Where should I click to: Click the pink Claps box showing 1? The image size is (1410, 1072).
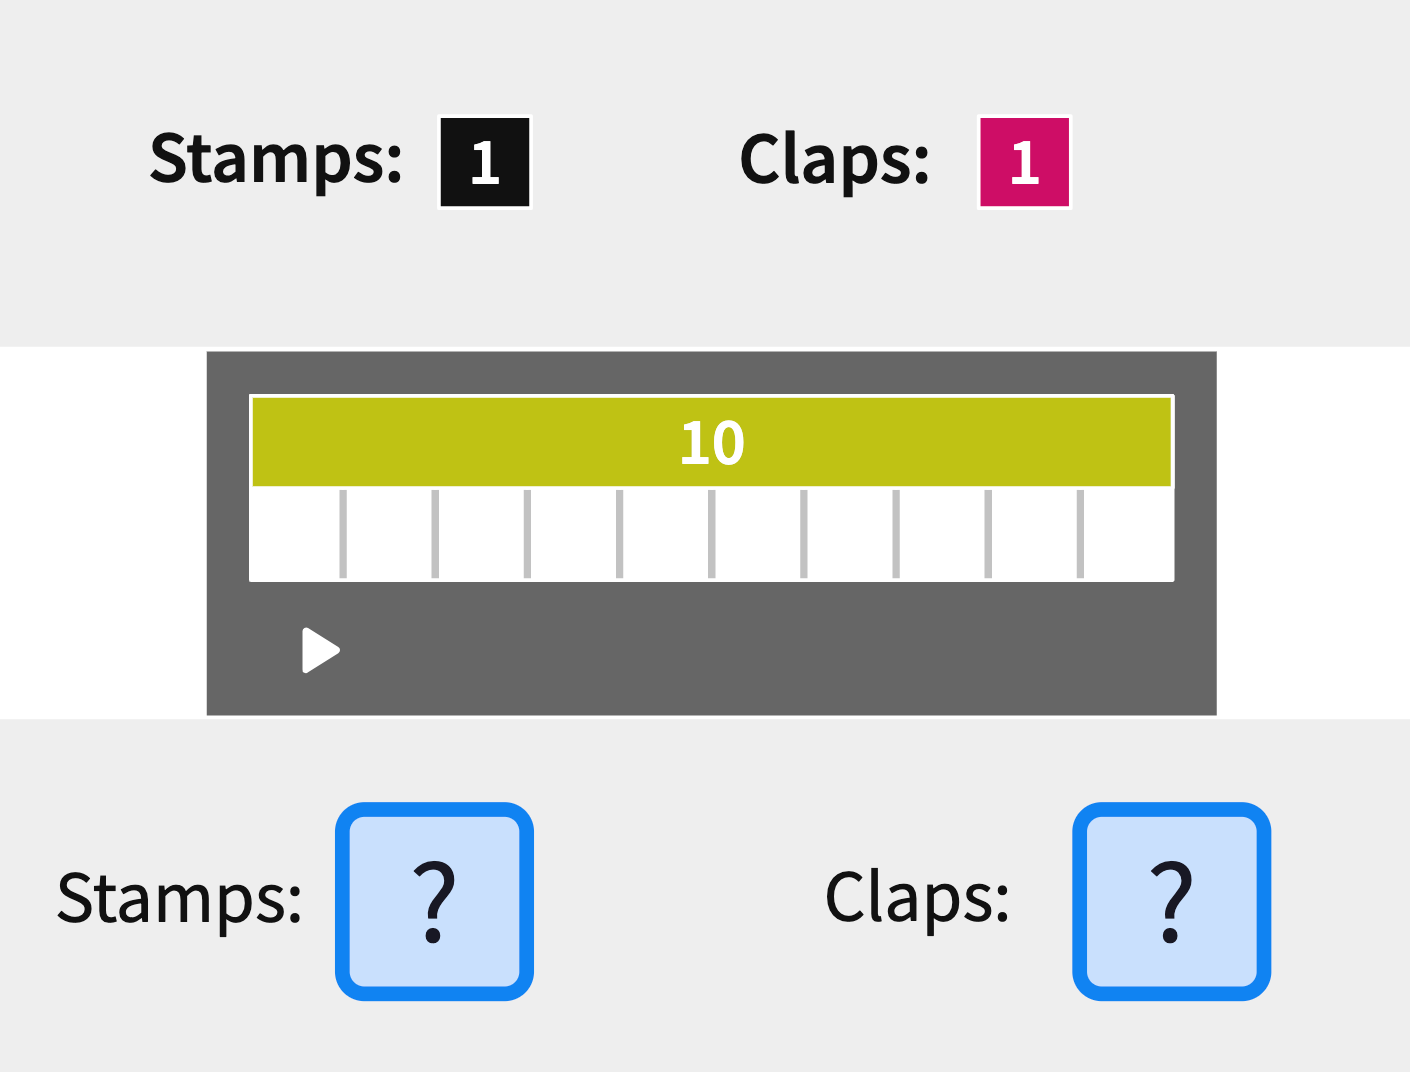click(x=1024, y=162)
